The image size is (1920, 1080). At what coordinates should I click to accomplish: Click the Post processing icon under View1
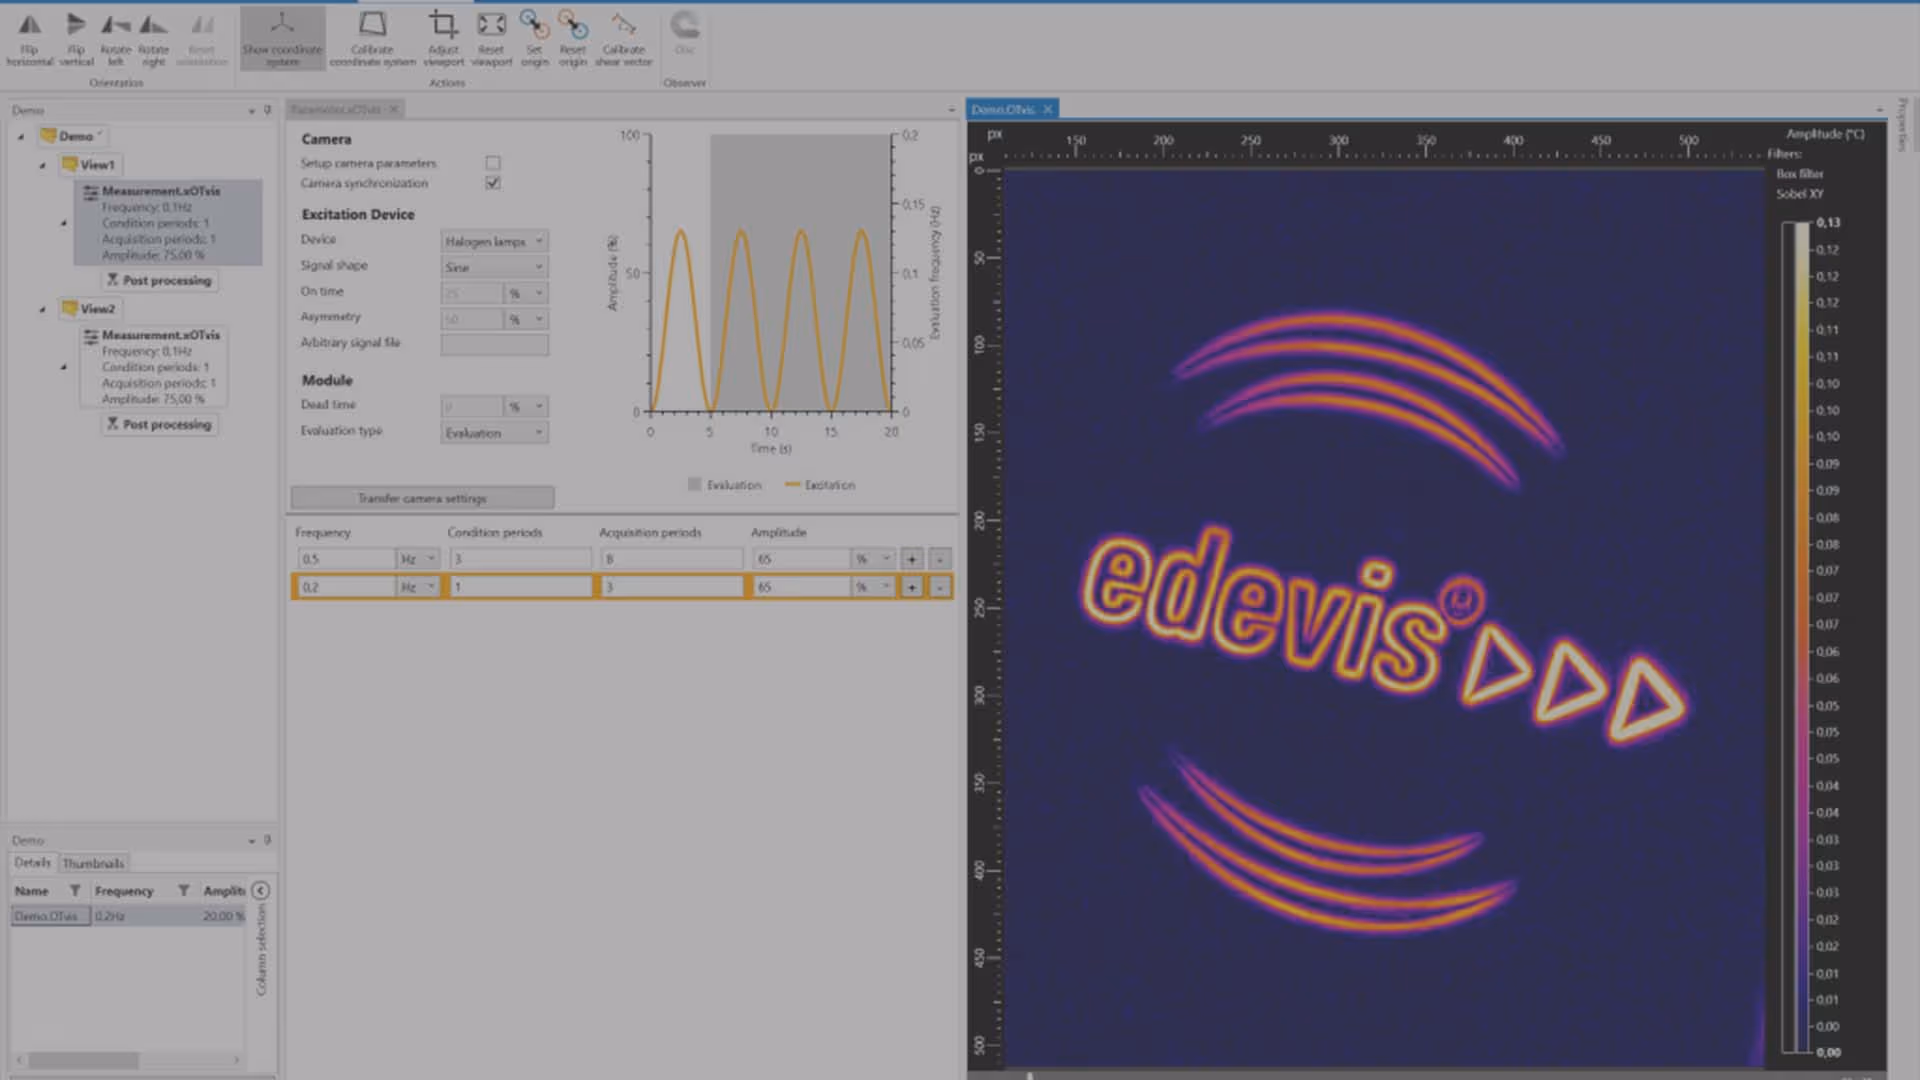click(x=112, y=280)
